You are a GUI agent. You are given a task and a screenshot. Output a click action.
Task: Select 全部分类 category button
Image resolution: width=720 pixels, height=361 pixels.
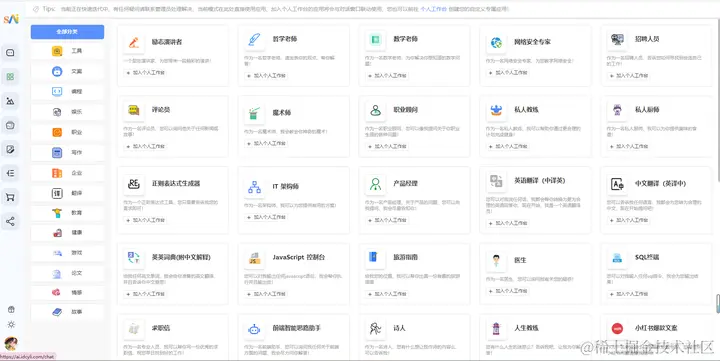[67, 32]
